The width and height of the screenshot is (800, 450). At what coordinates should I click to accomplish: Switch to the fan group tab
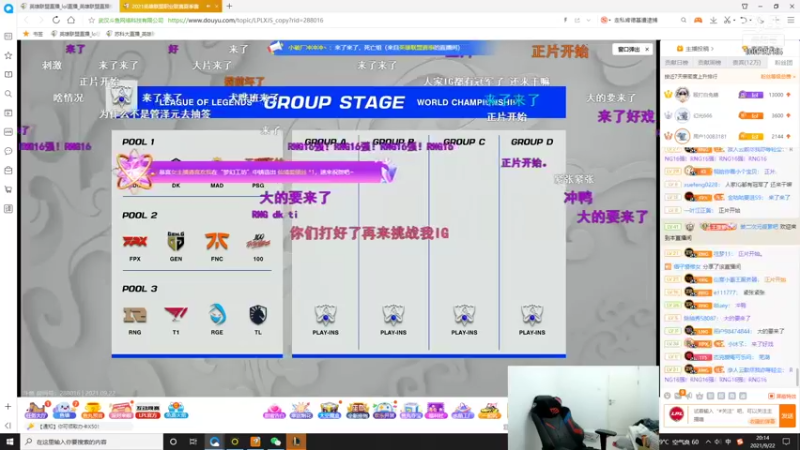783,62
